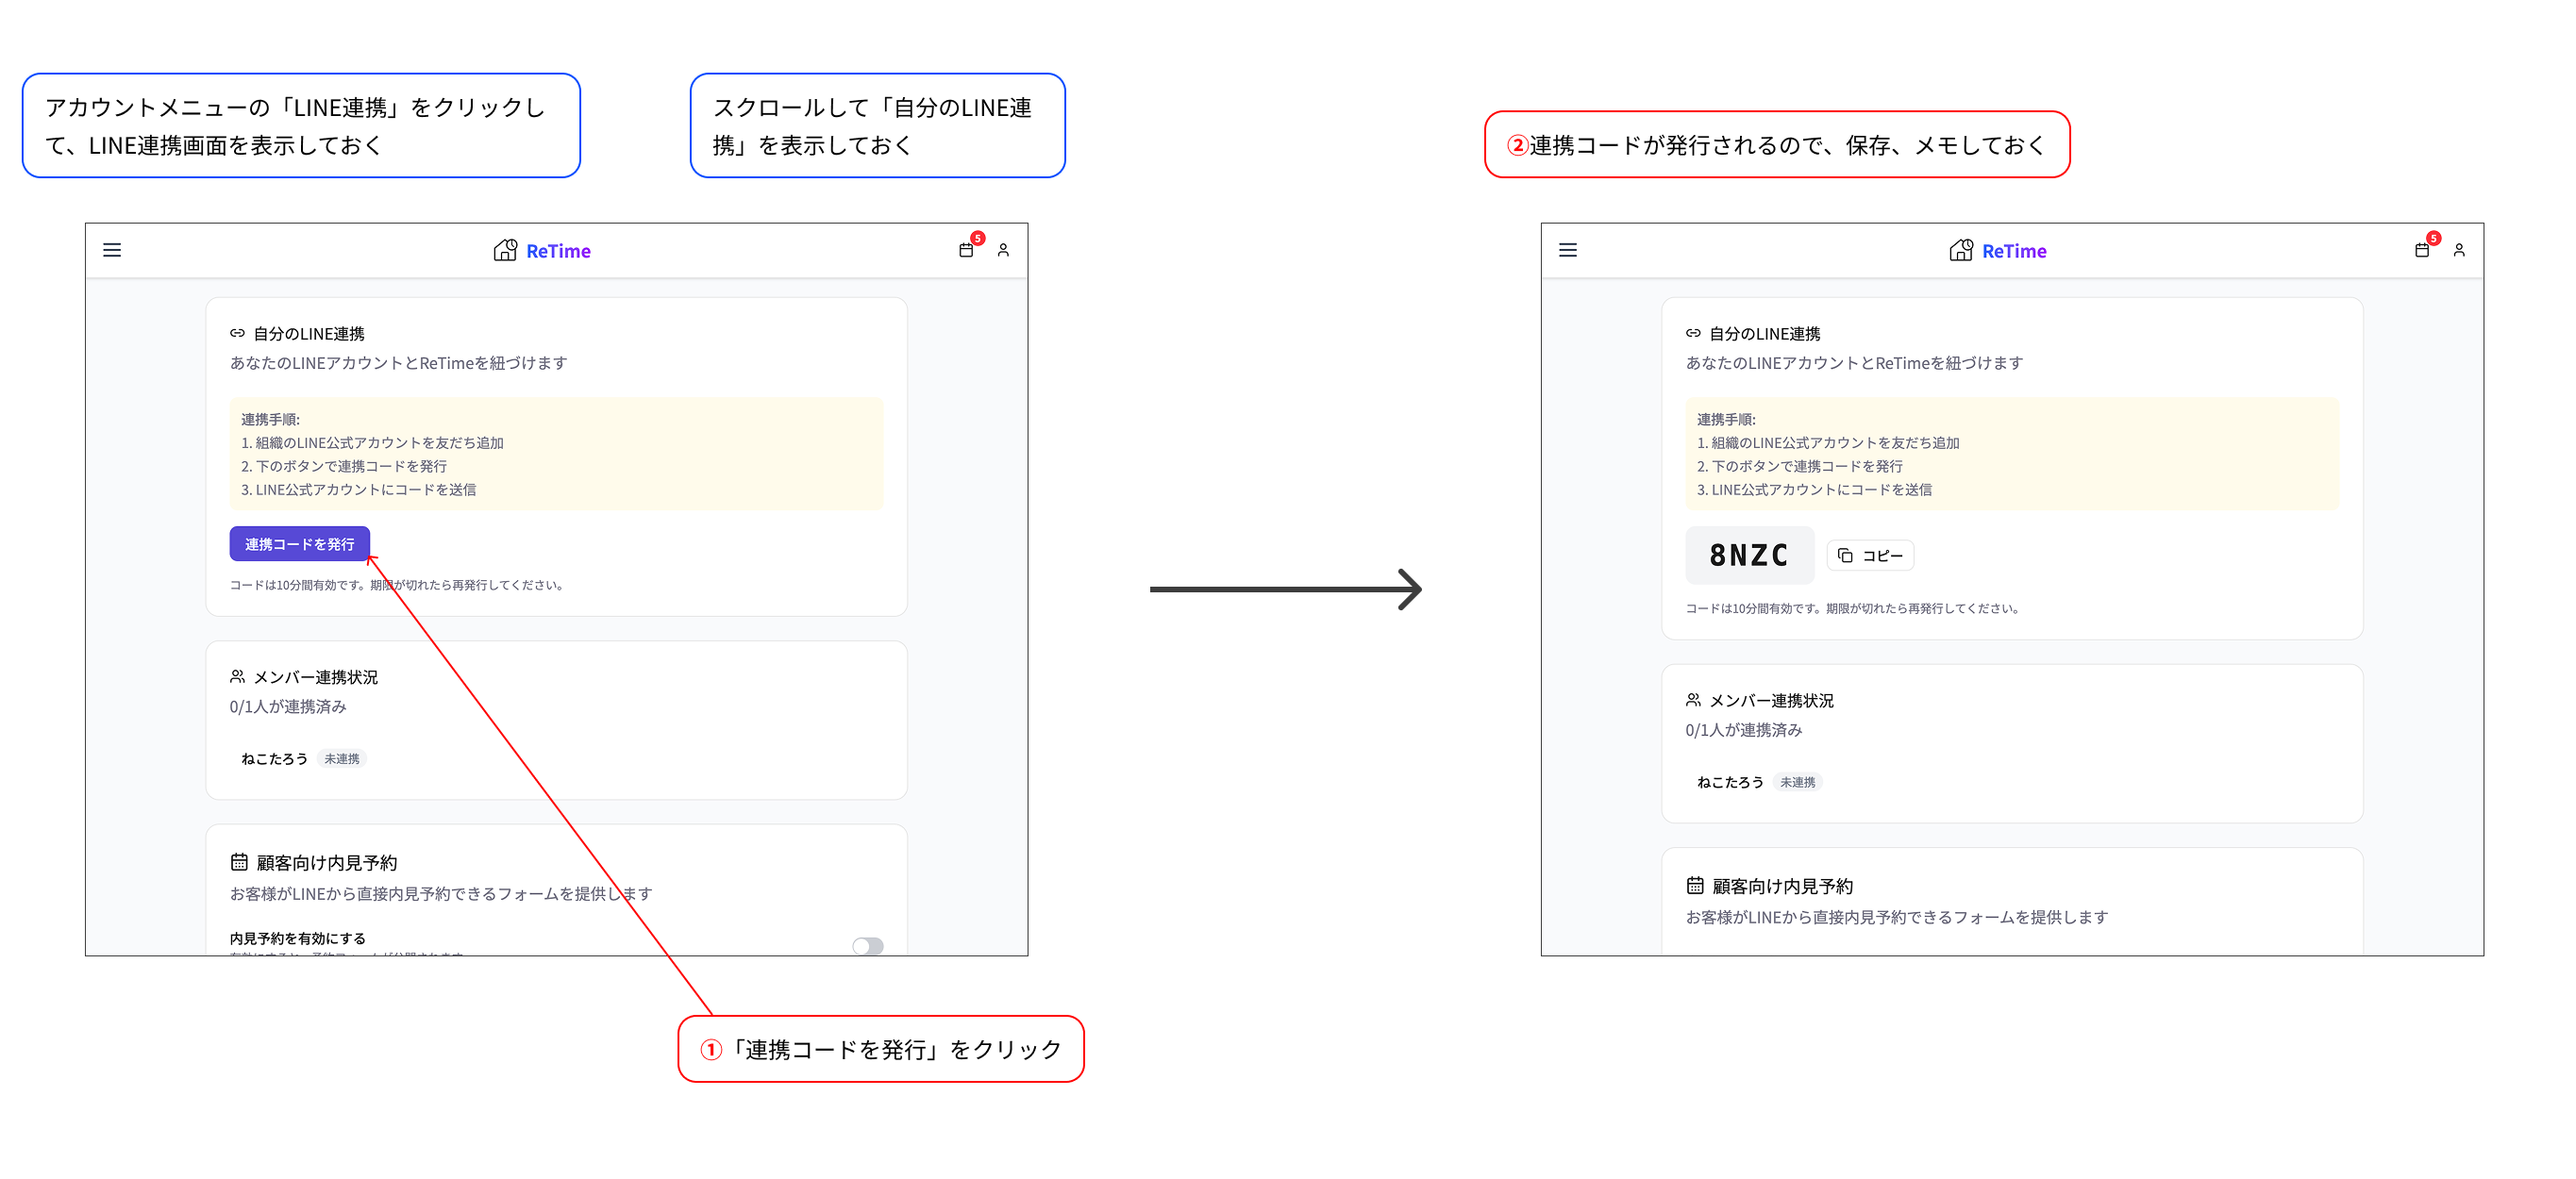Viewport: 2576px width, 1179px height.
Task: Click the ReTime title text in the left screen
Action: [558, 251]
